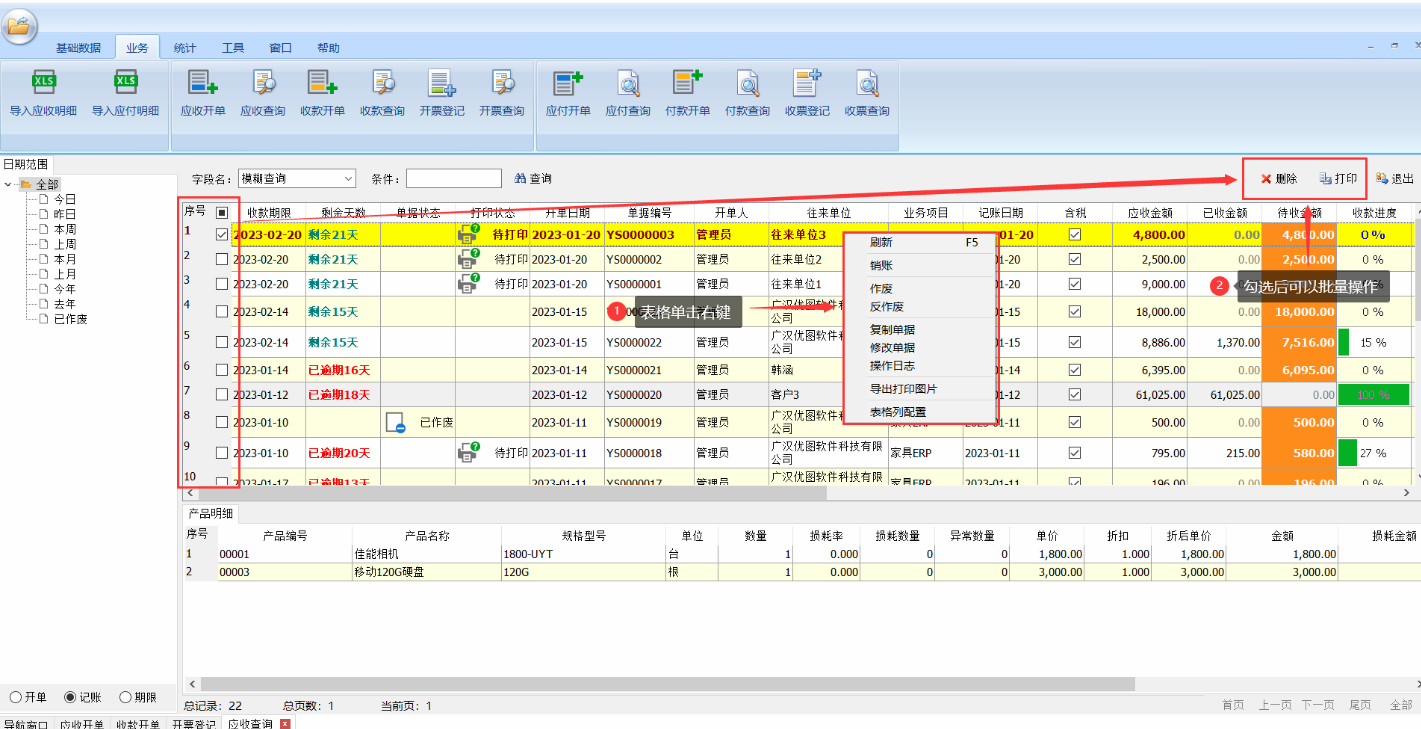Open 导入应付明细 XLS import icon
Image resolution: width=1421 pixels, height=729 pixels.
click(x=125, y=83)
